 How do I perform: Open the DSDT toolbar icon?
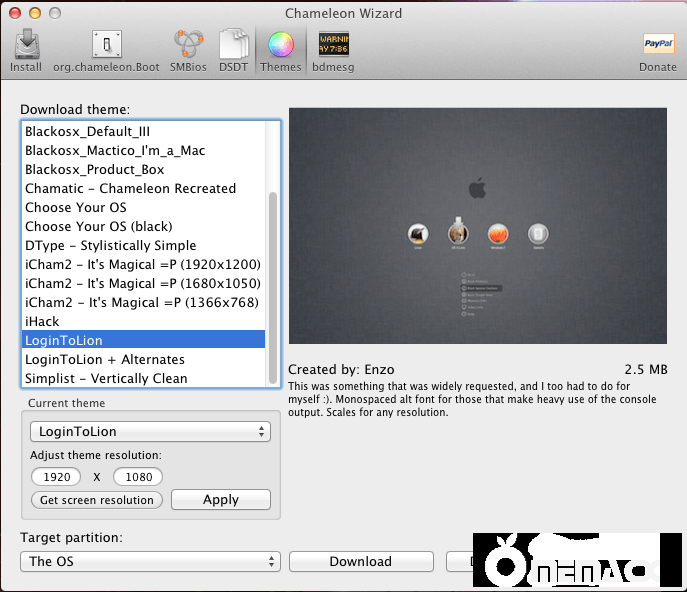[x=233, y=50]
